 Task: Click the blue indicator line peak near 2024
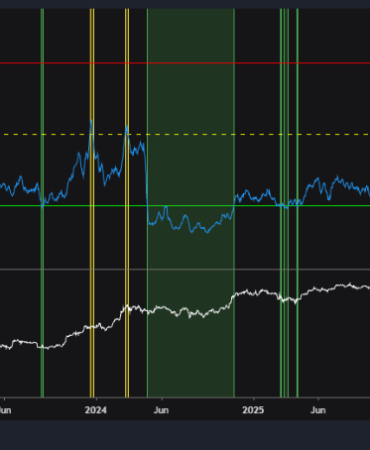pyautogui.click(x=91, y=122)
